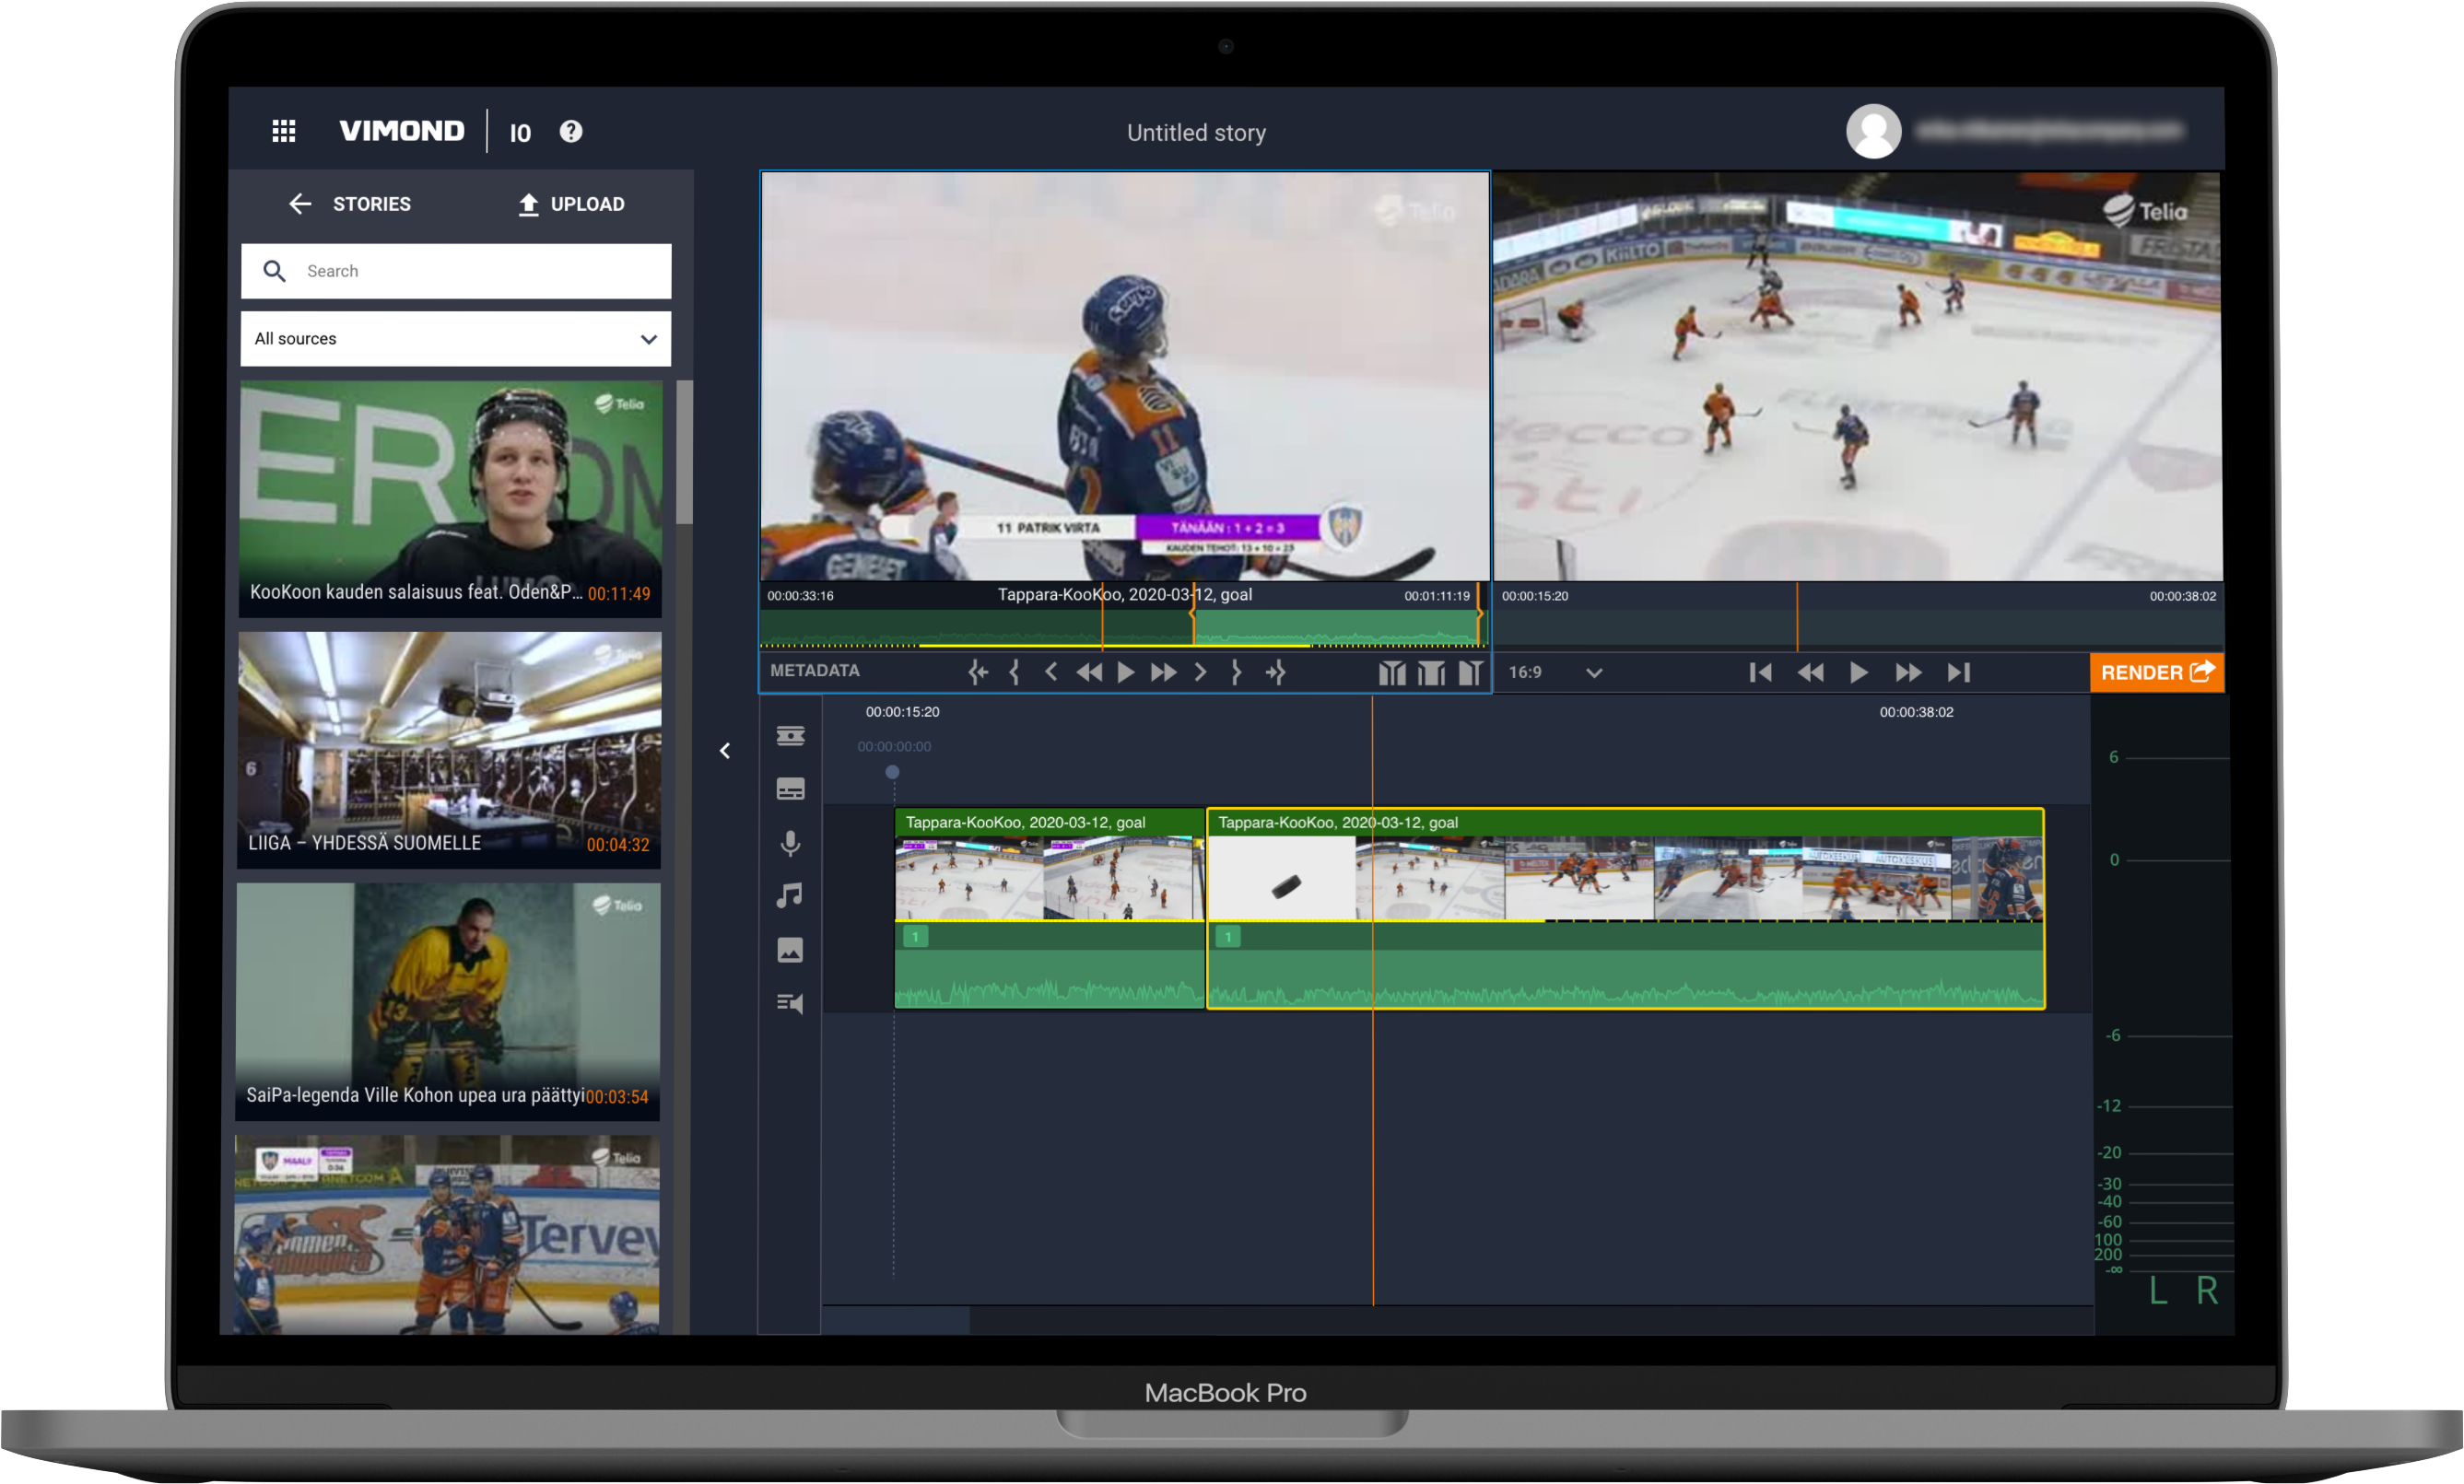Click audio channel 1 badge on second clip

(1228, 937)
